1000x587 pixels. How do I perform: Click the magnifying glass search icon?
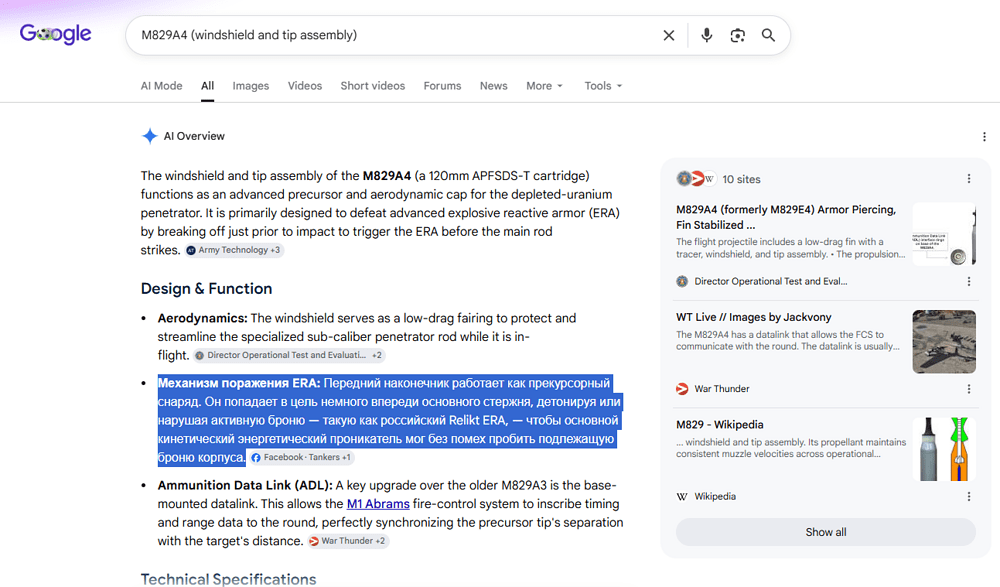pos(768,35)
